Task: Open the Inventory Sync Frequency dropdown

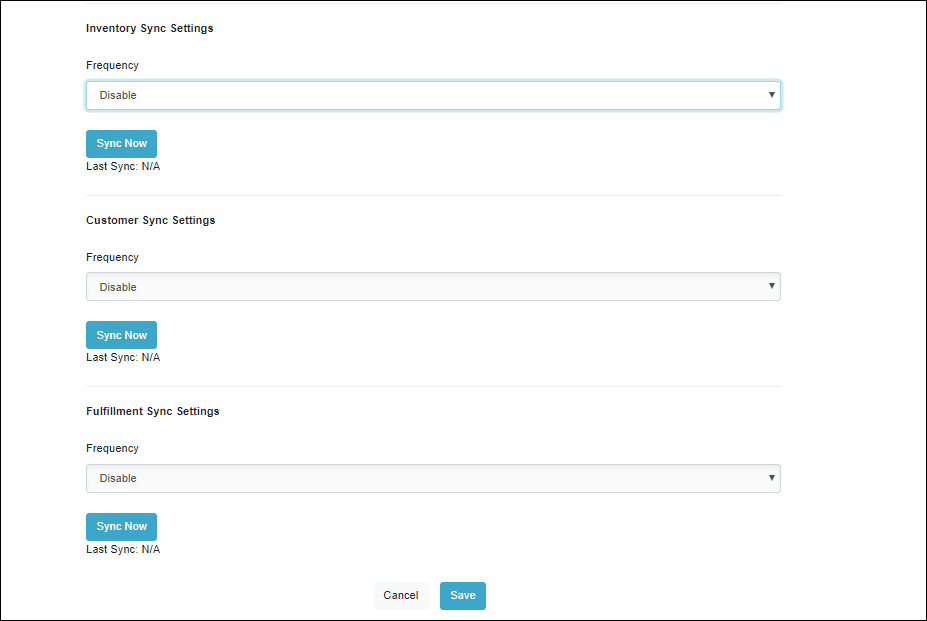Action: (433, 95)
